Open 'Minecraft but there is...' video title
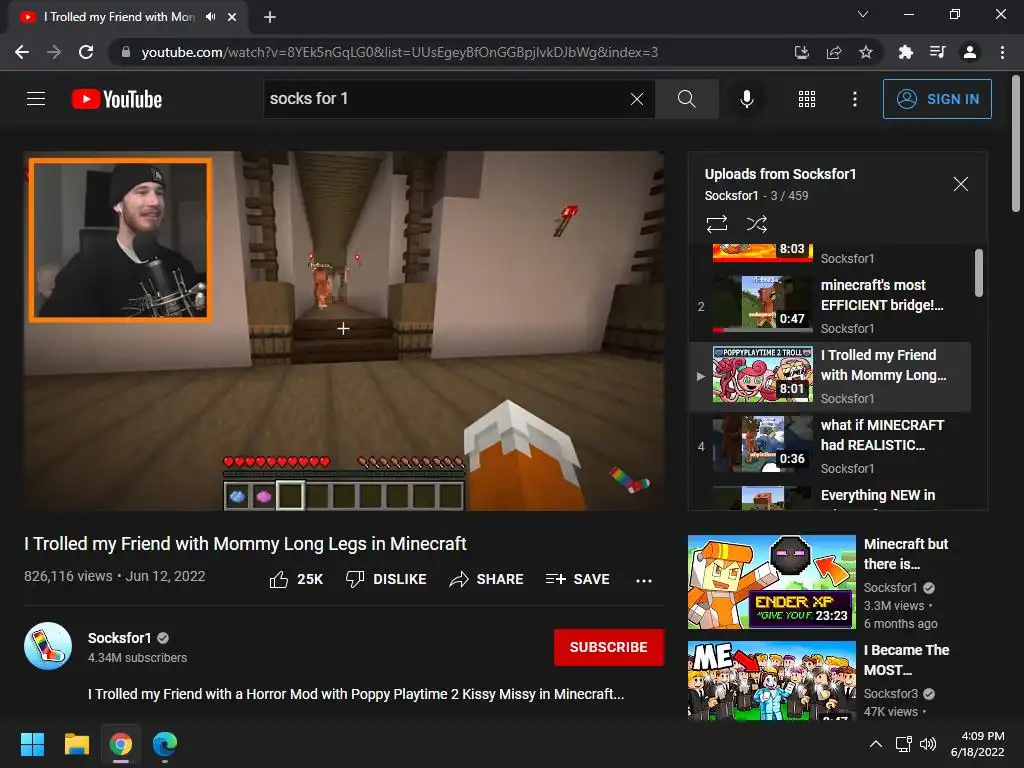 [906, 554]
